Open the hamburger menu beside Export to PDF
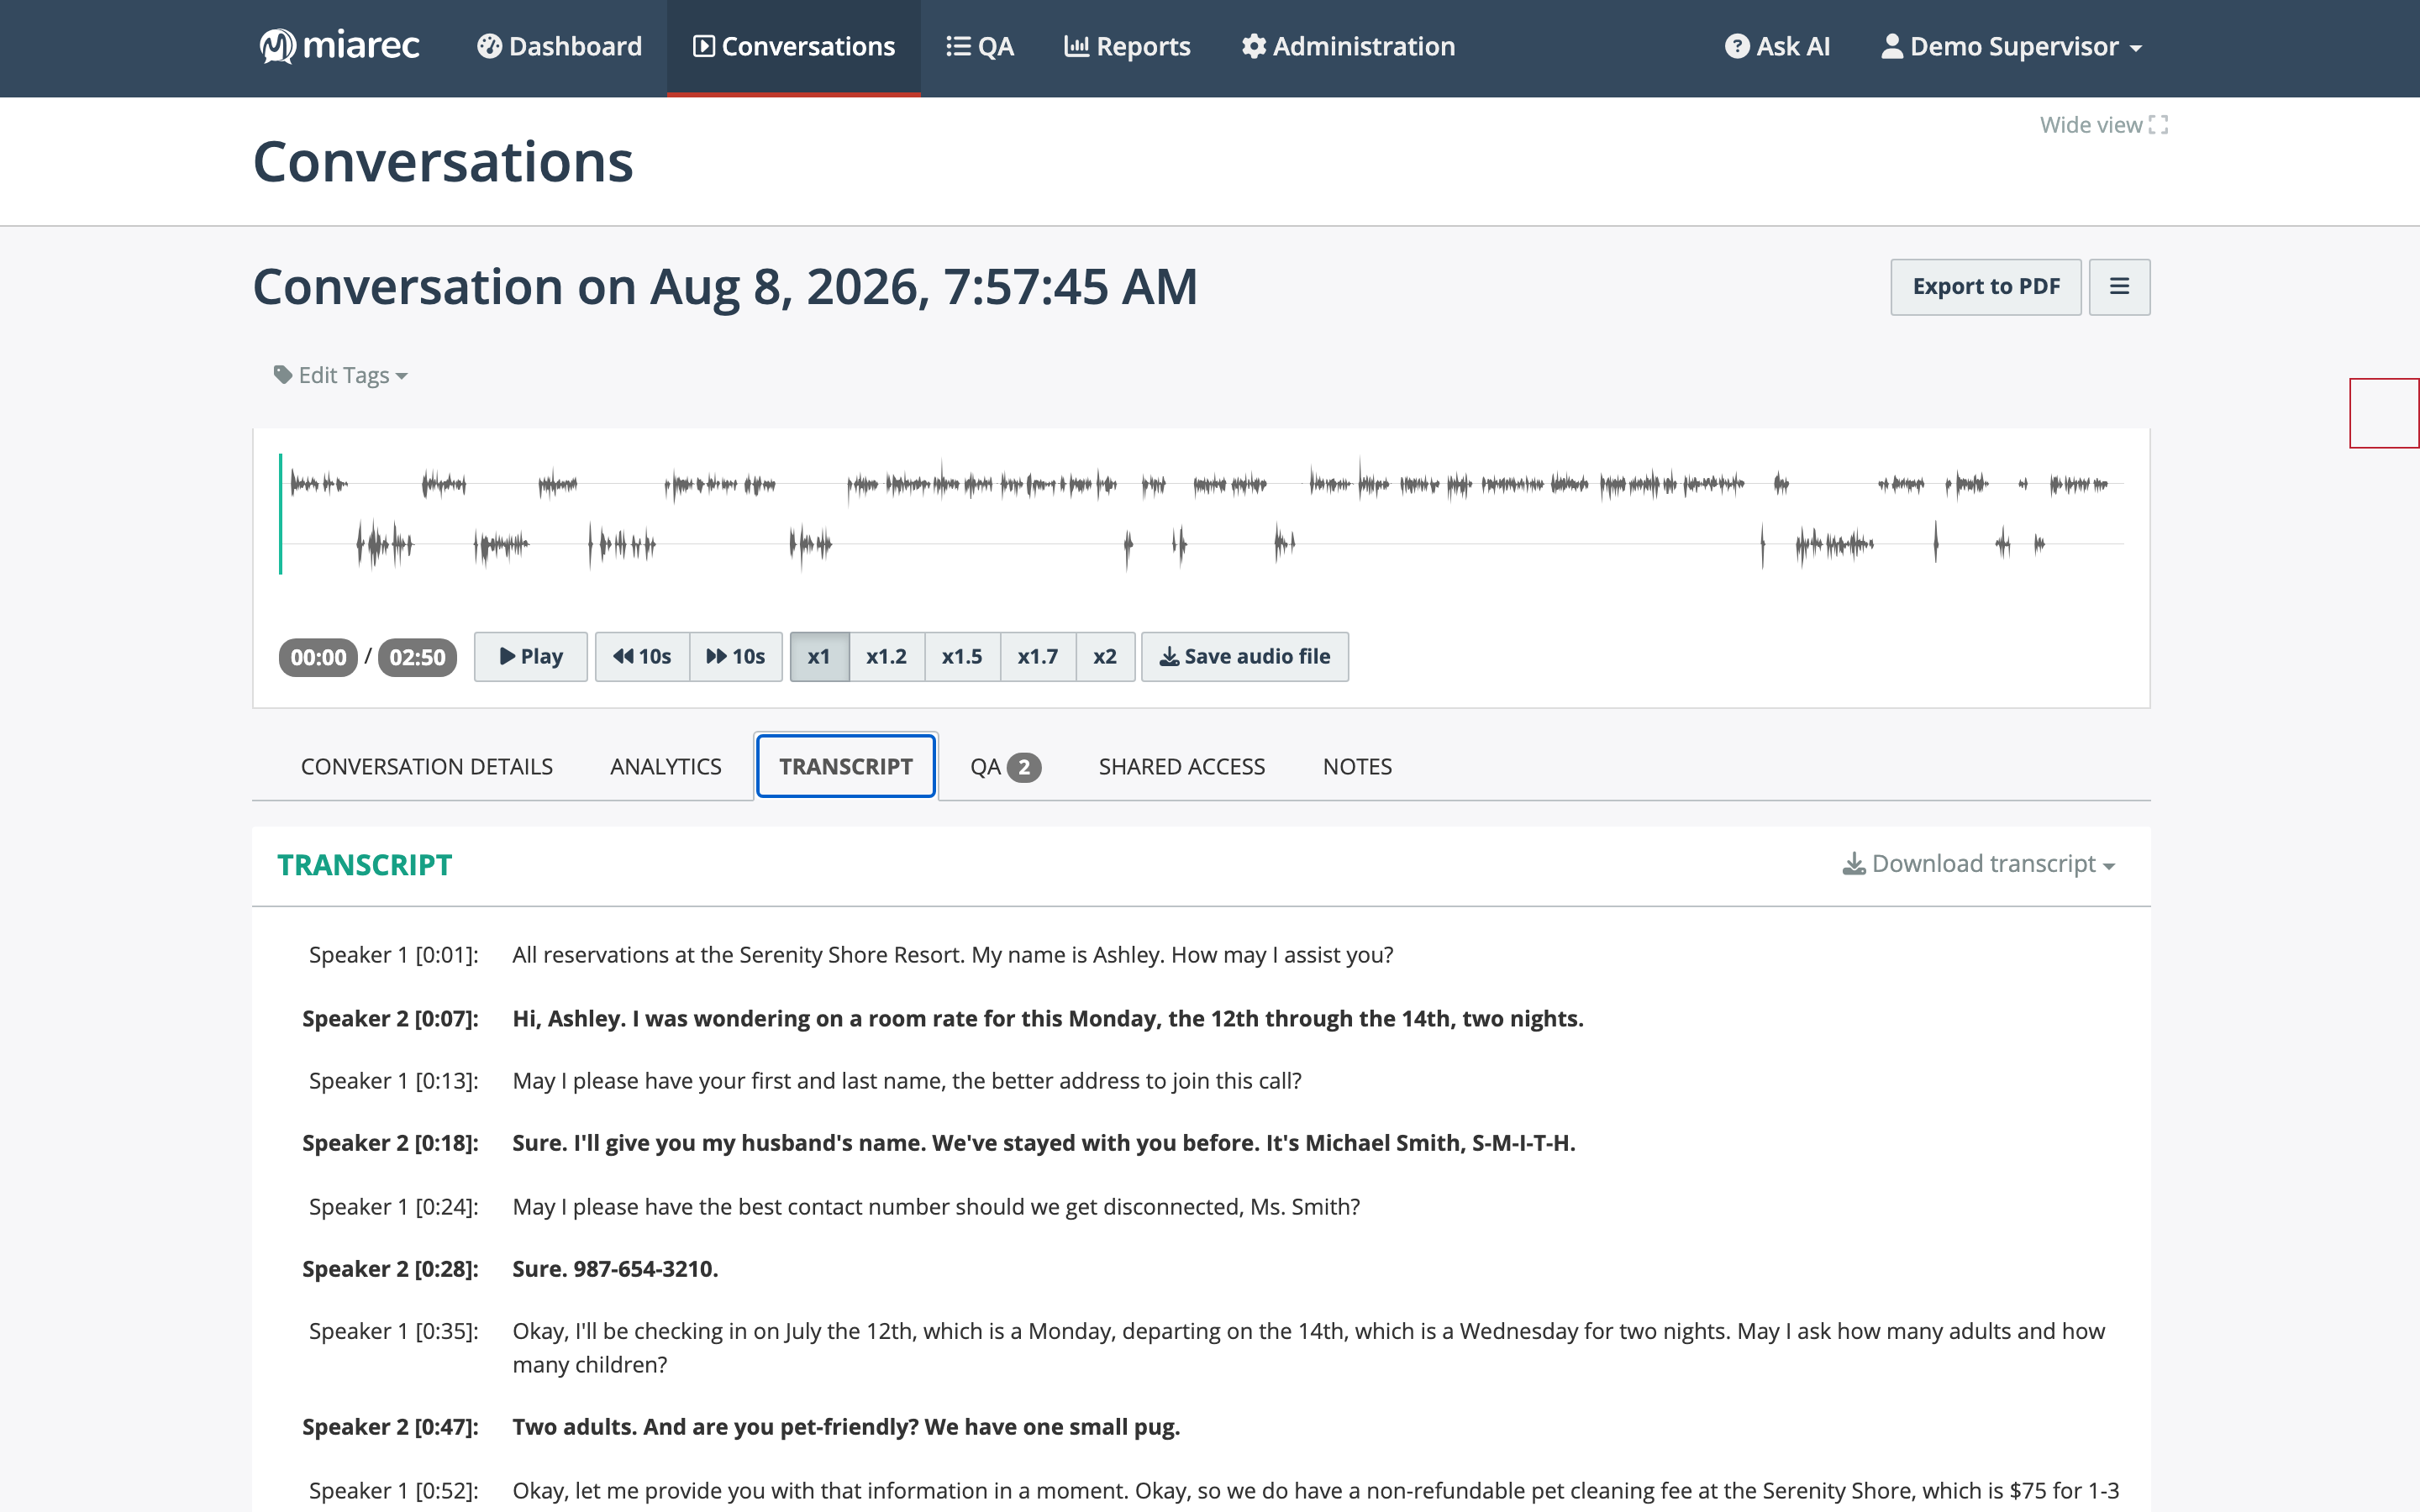The image size is (2420, 1512). [x=2119, y=287]
